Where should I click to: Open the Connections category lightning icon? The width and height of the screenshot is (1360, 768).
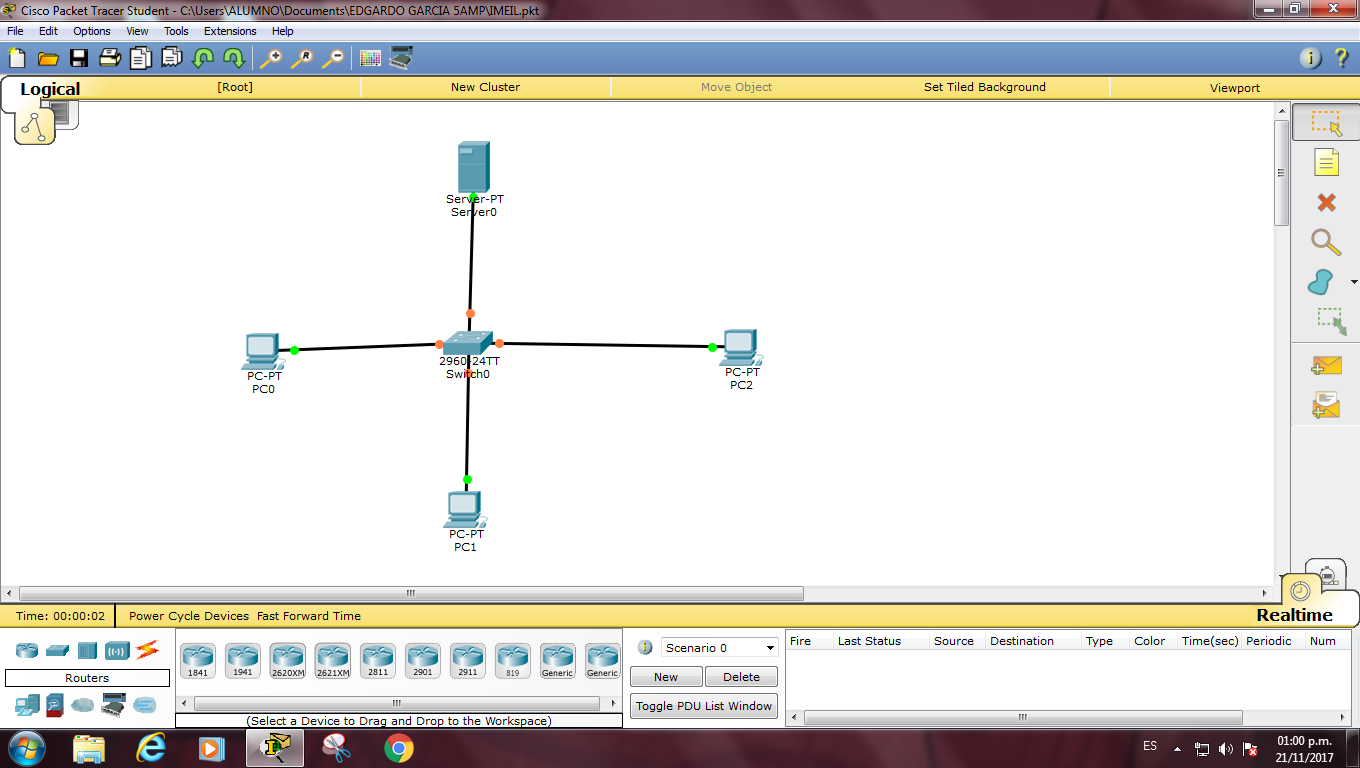pos(147,650)
